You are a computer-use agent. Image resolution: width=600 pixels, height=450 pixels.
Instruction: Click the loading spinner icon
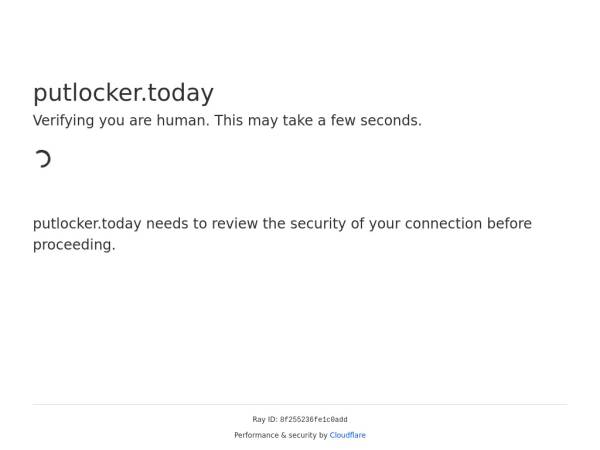pyautogui.click(x=42, y=158)
